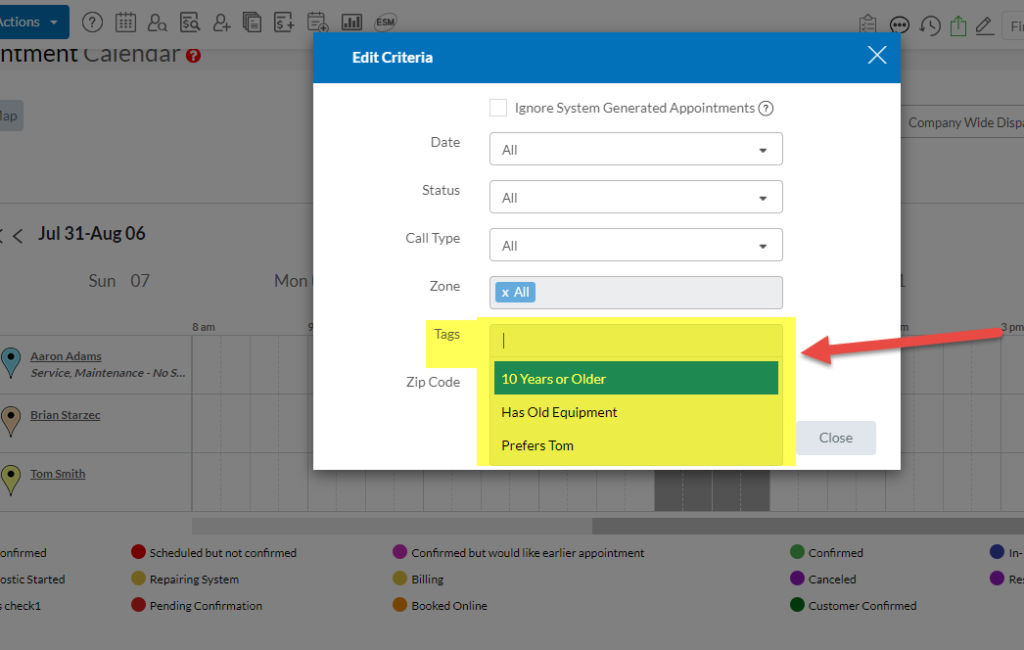Click the ESM toolbar icon

coord(384,22)
